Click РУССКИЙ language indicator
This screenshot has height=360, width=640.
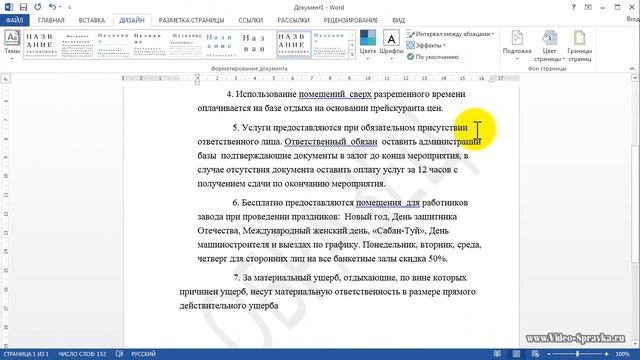pos(143,354)
